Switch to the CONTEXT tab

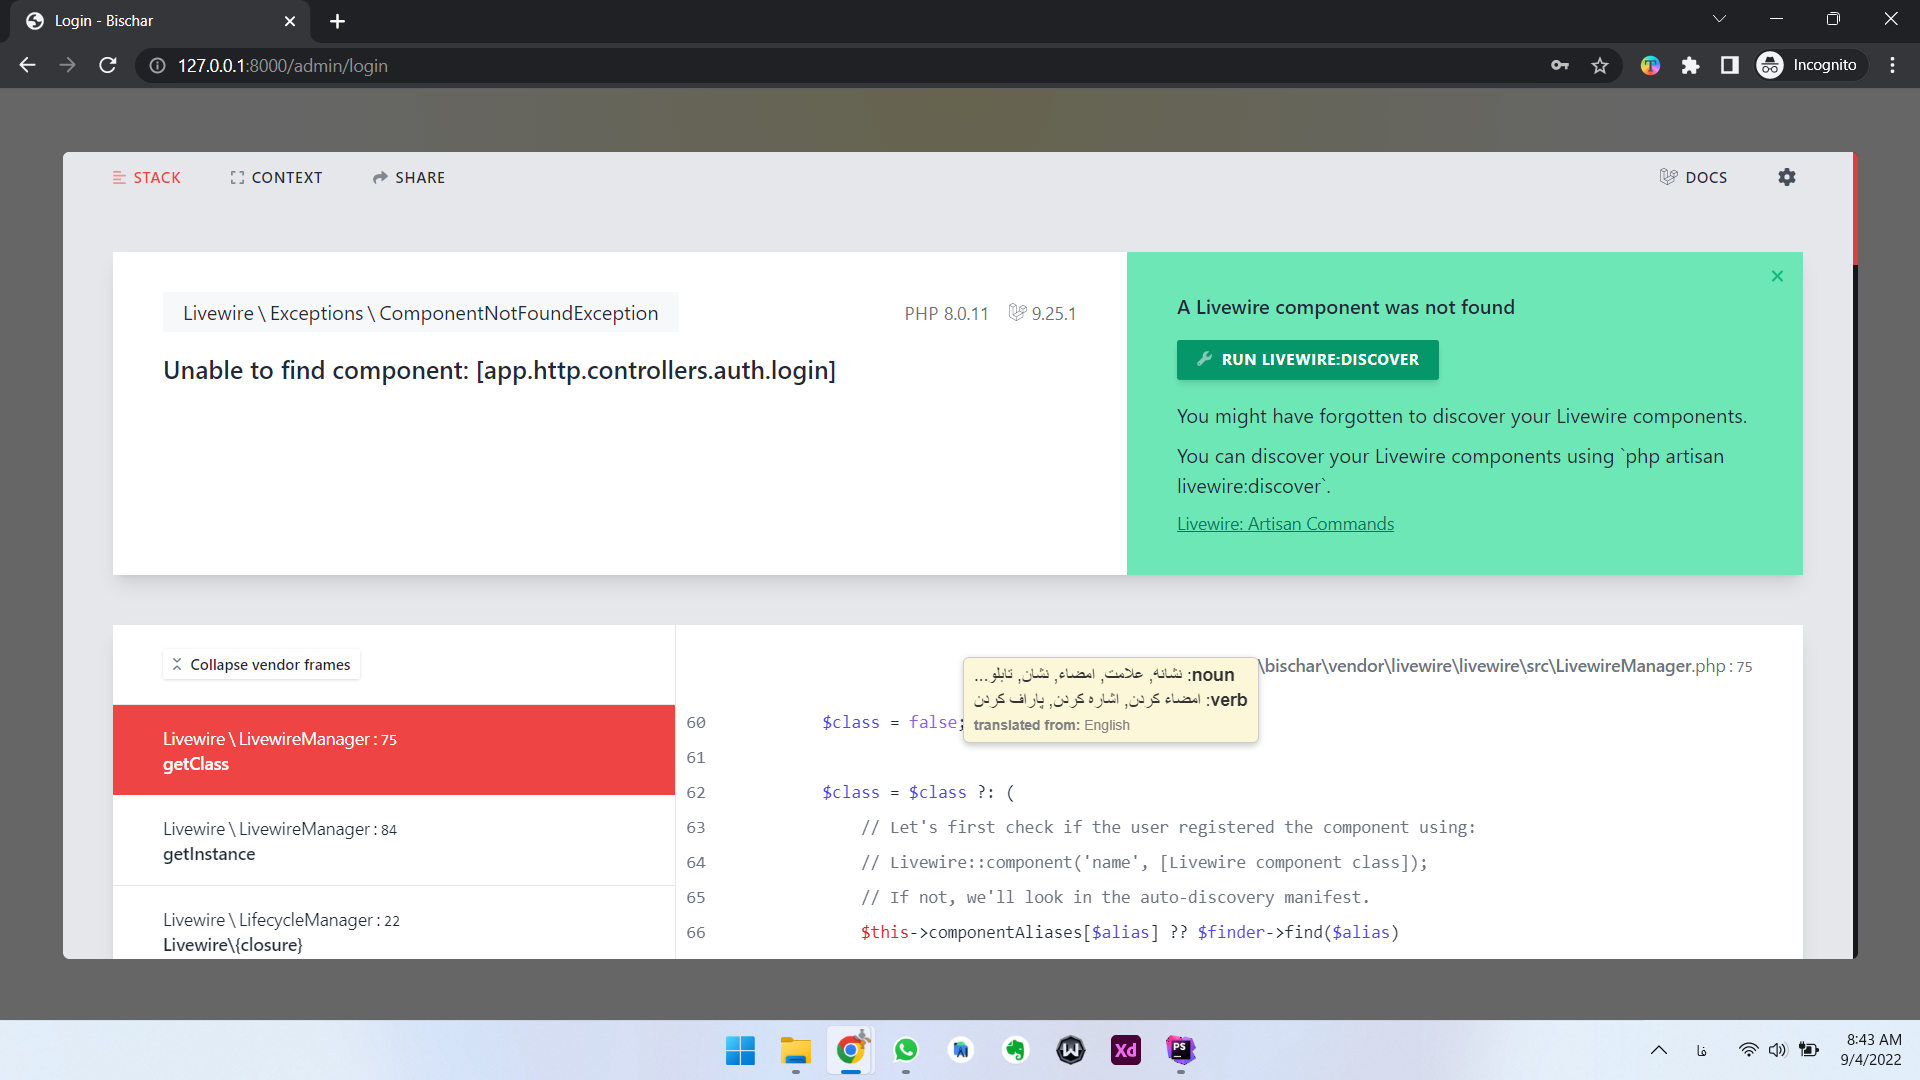[x=276, y=177]
